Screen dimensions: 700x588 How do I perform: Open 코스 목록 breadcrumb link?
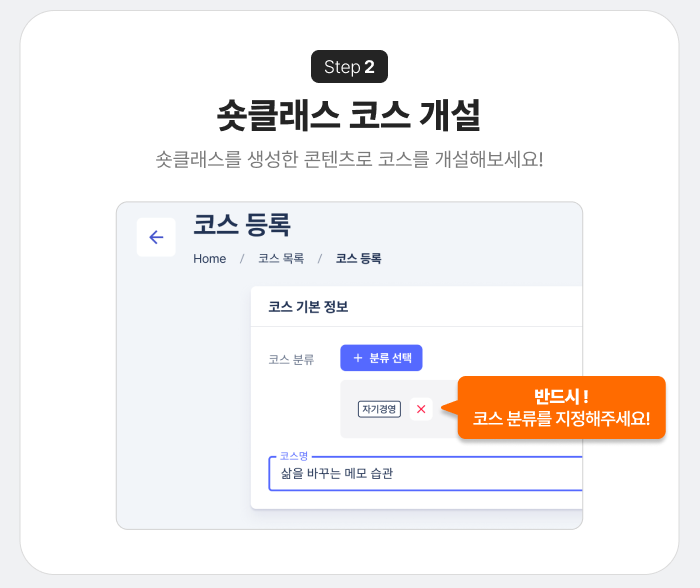point(281,259)
